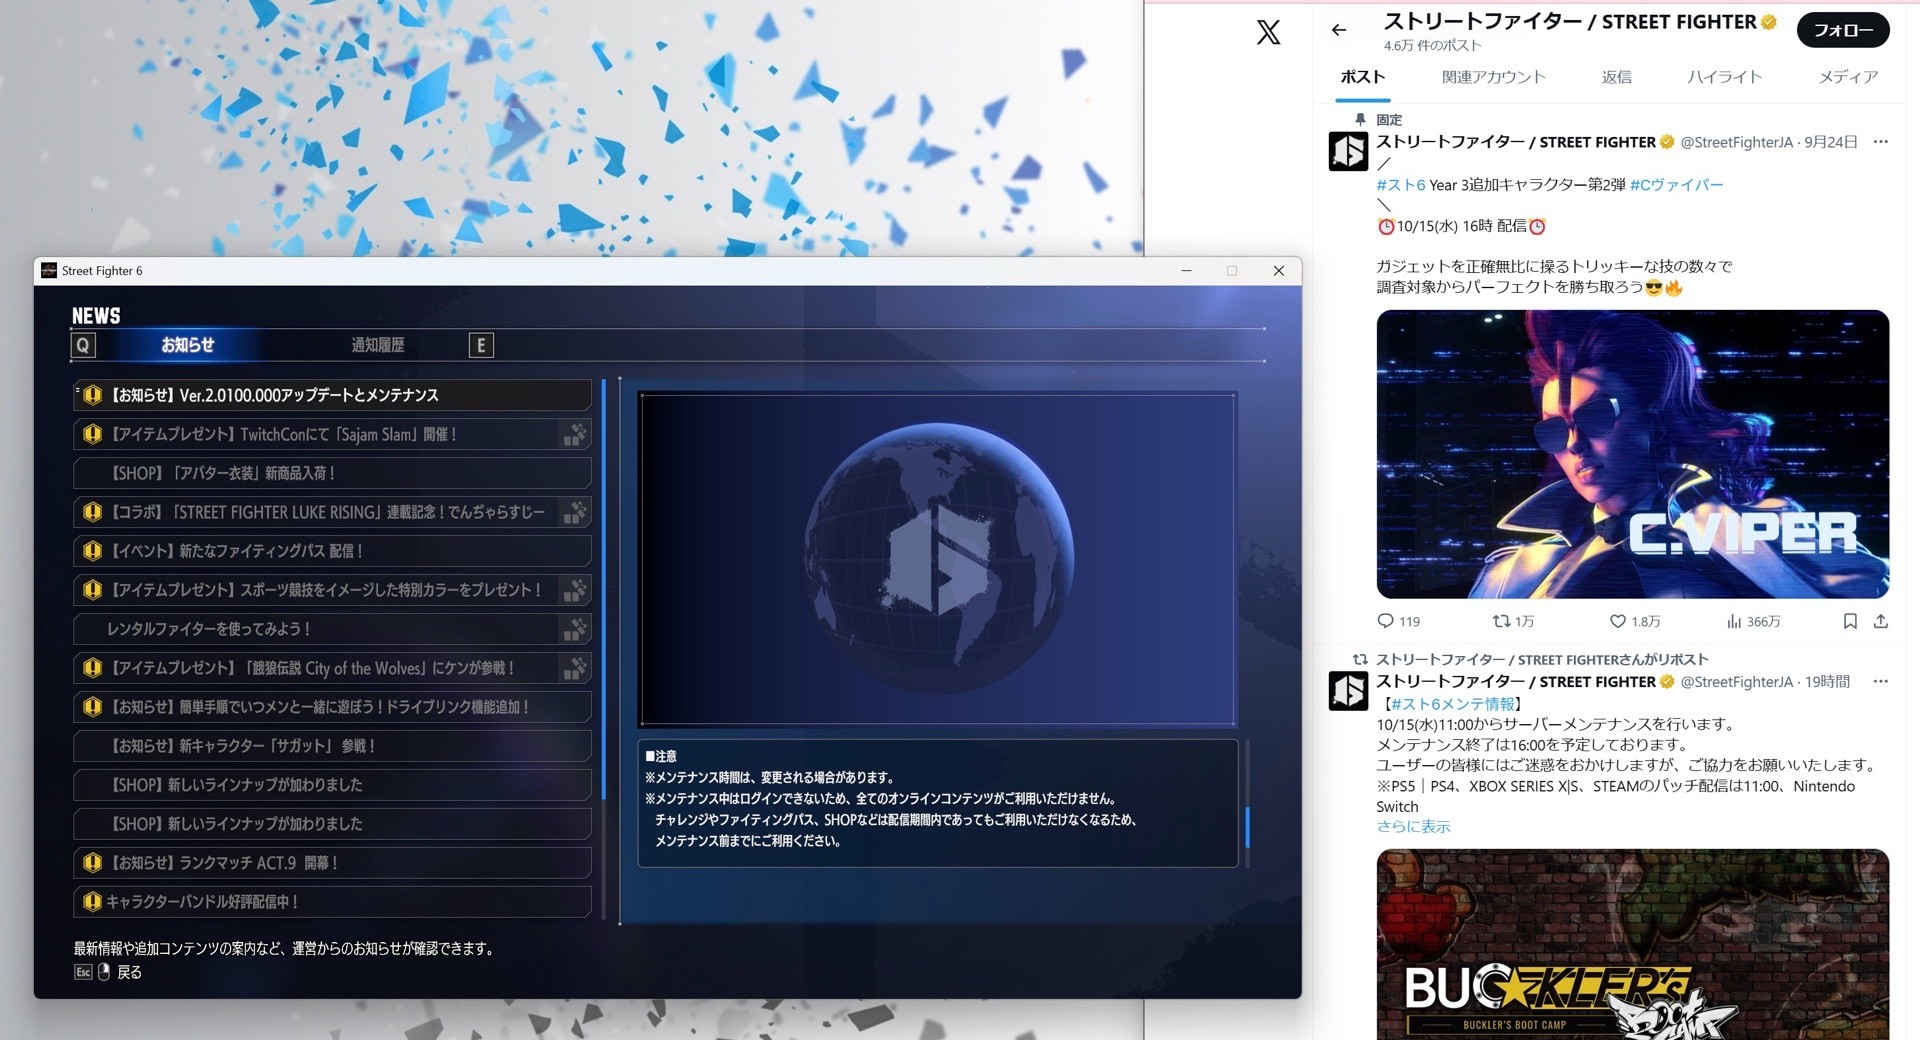Open more options on pinned post
This screenshot has height=1040, width=1920.
[x=1880, y=142]
